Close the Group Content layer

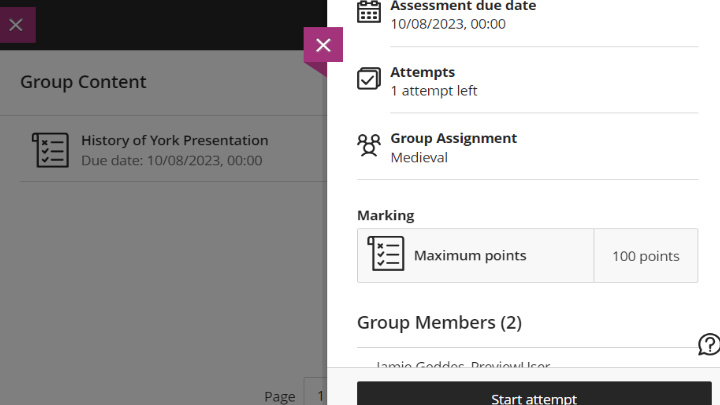point(16,24)
